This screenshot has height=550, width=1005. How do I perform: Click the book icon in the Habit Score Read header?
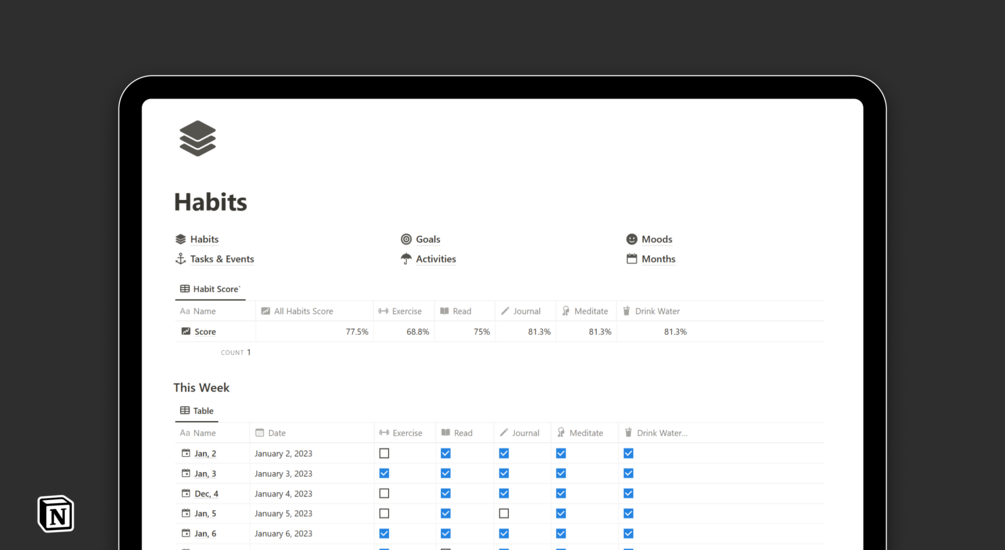pos(444,311)
